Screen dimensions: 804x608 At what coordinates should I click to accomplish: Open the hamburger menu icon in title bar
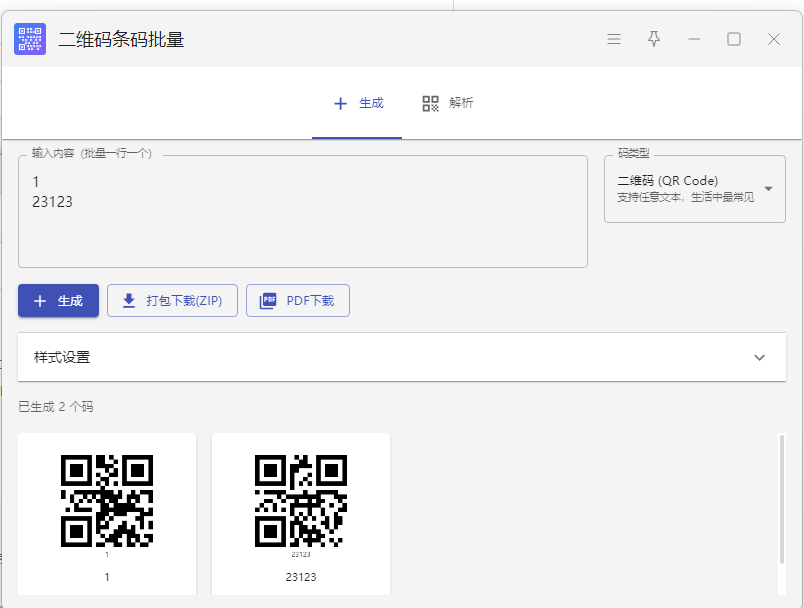click(x=614, y=39)
